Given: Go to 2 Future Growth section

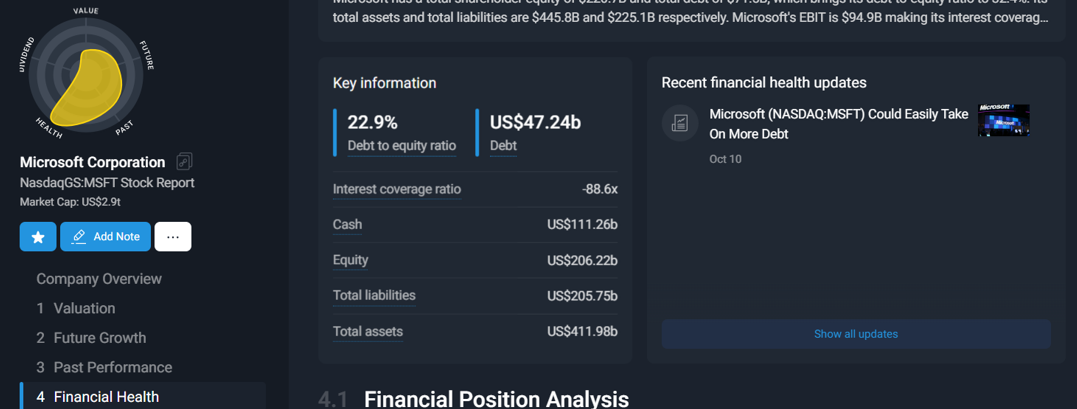Looking at the screenshot, I should (x=91, y=338).
